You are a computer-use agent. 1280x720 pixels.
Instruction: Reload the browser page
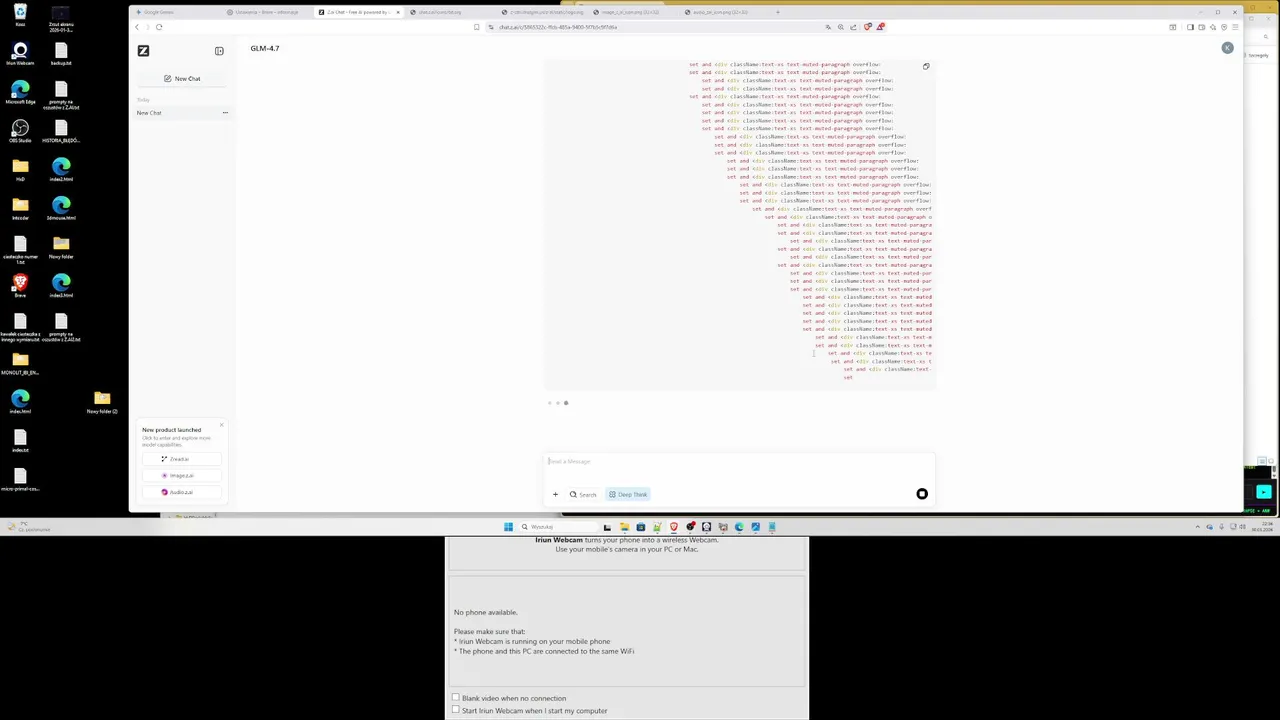coord(158,27)
